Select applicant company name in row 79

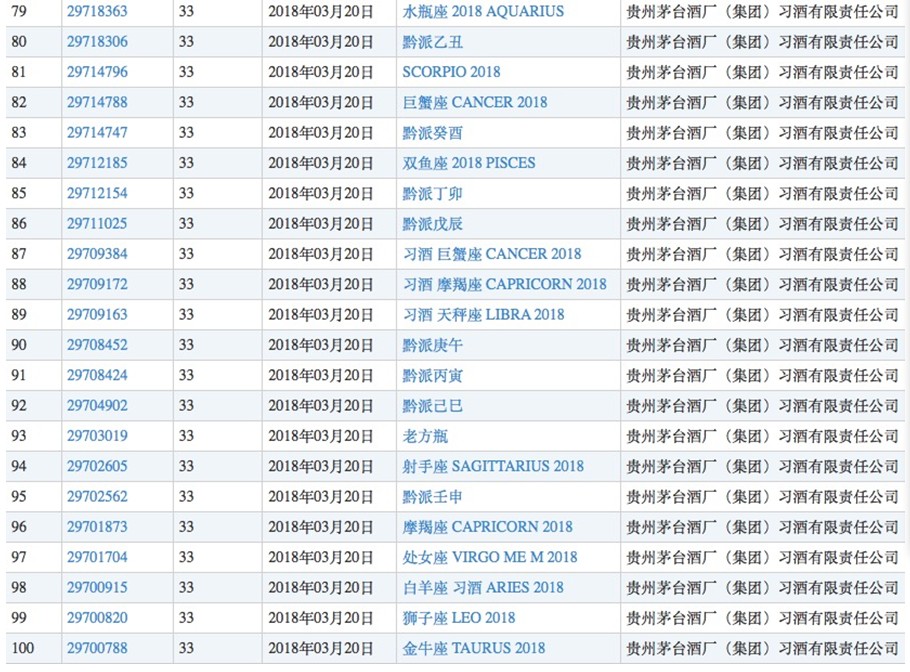point(762,11)
